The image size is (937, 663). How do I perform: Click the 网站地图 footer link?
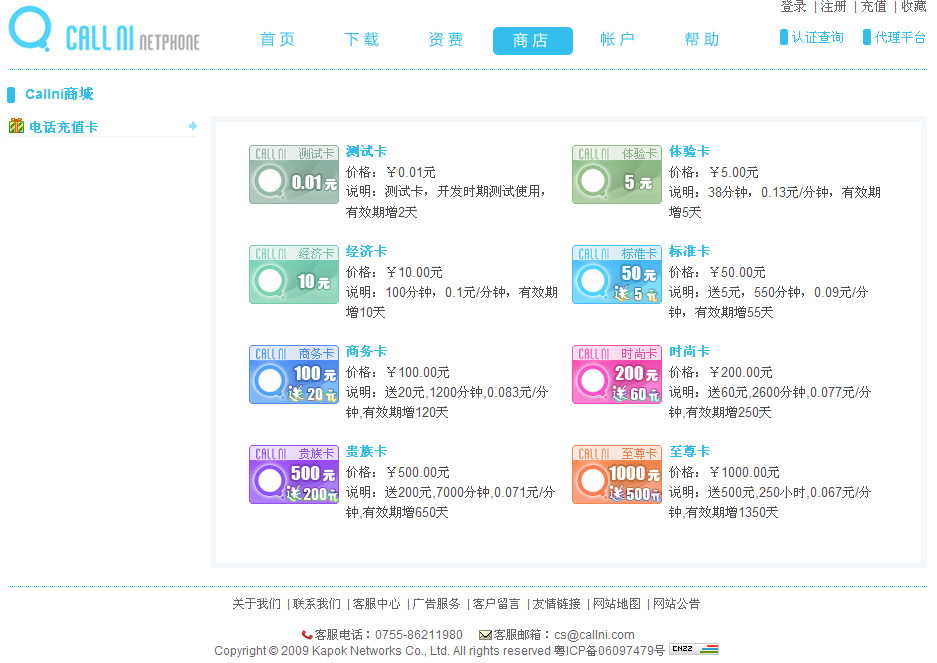pos(617,604)
